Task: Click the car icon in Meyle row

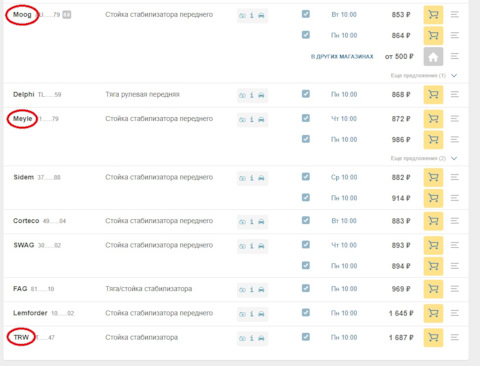Action: pos(261,120)
